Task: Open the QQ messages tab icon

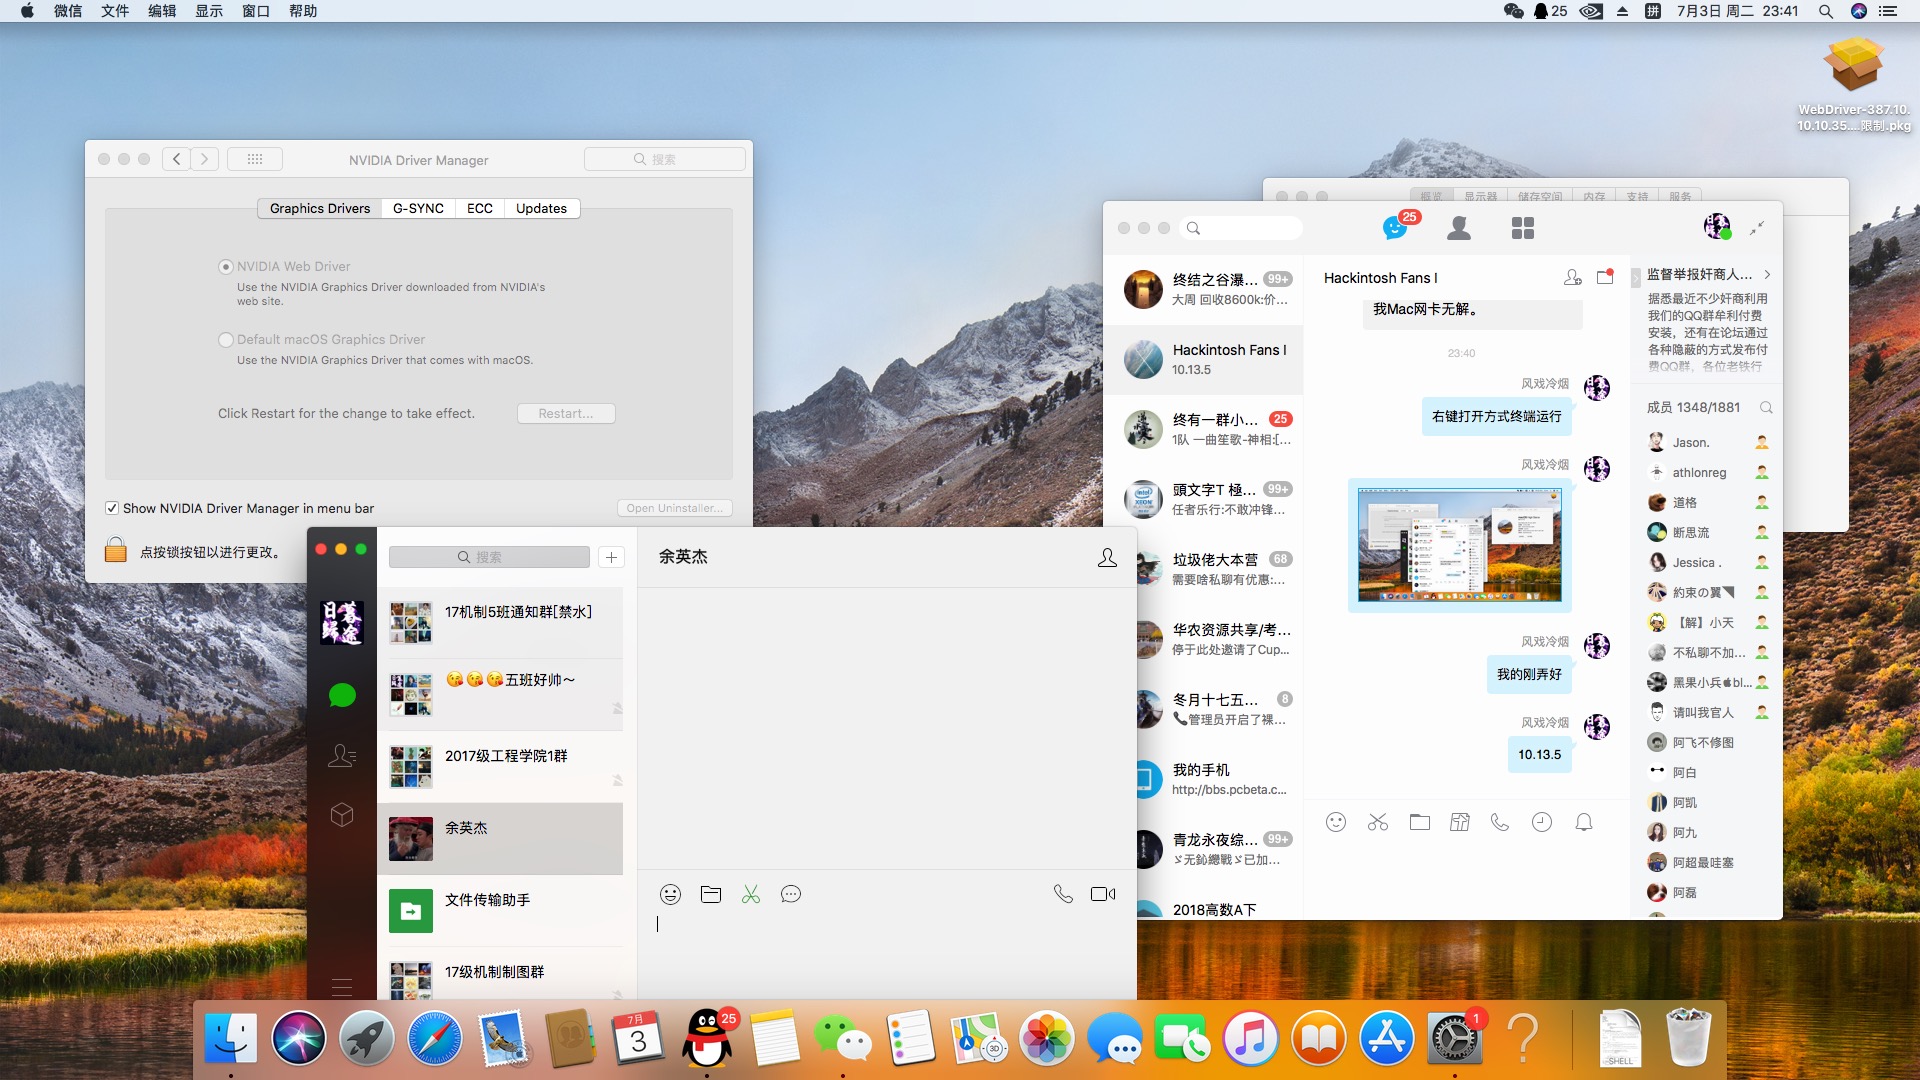Action: click(x=1396, y=228)
